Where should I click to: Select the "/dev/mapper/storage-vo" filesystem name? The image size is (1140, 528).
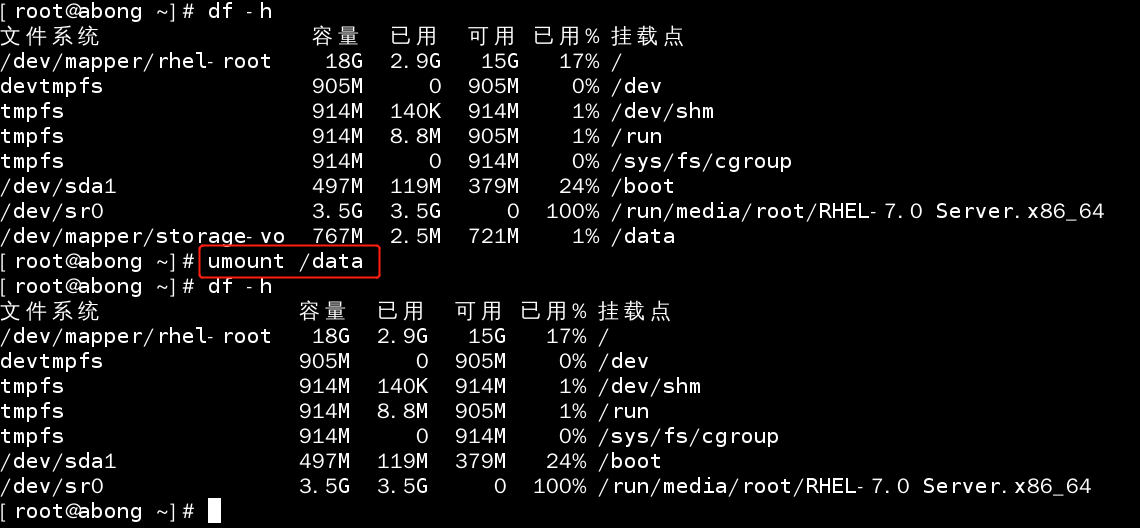click(x=142, y=236)
